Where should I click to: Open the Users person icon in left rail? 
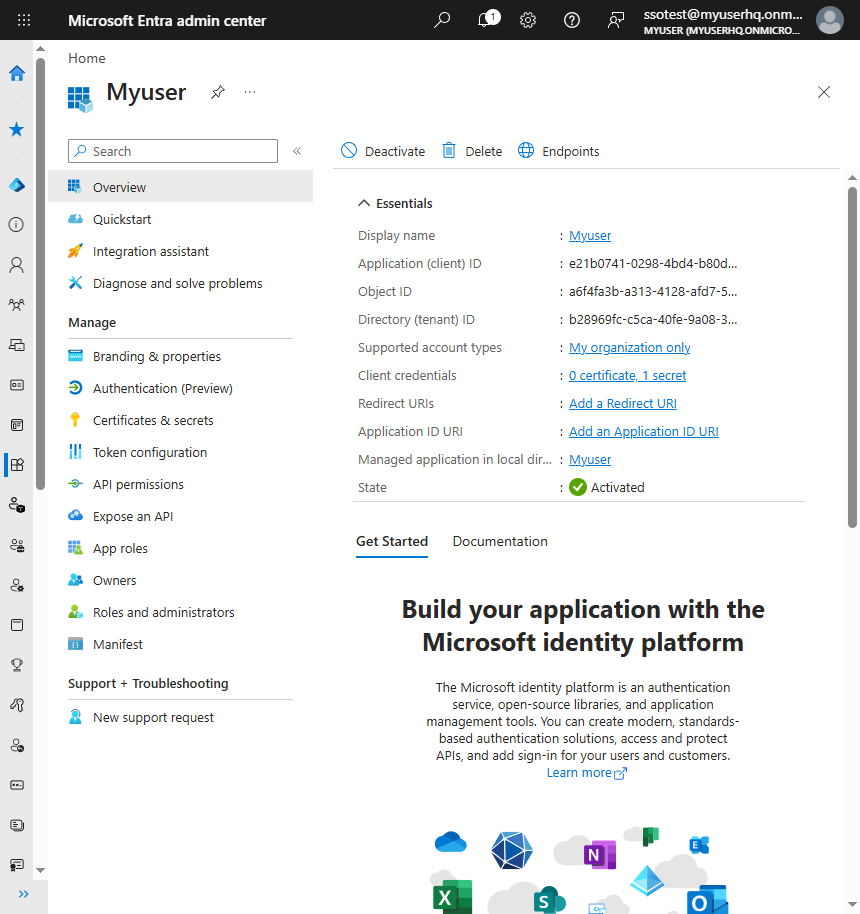17,265
